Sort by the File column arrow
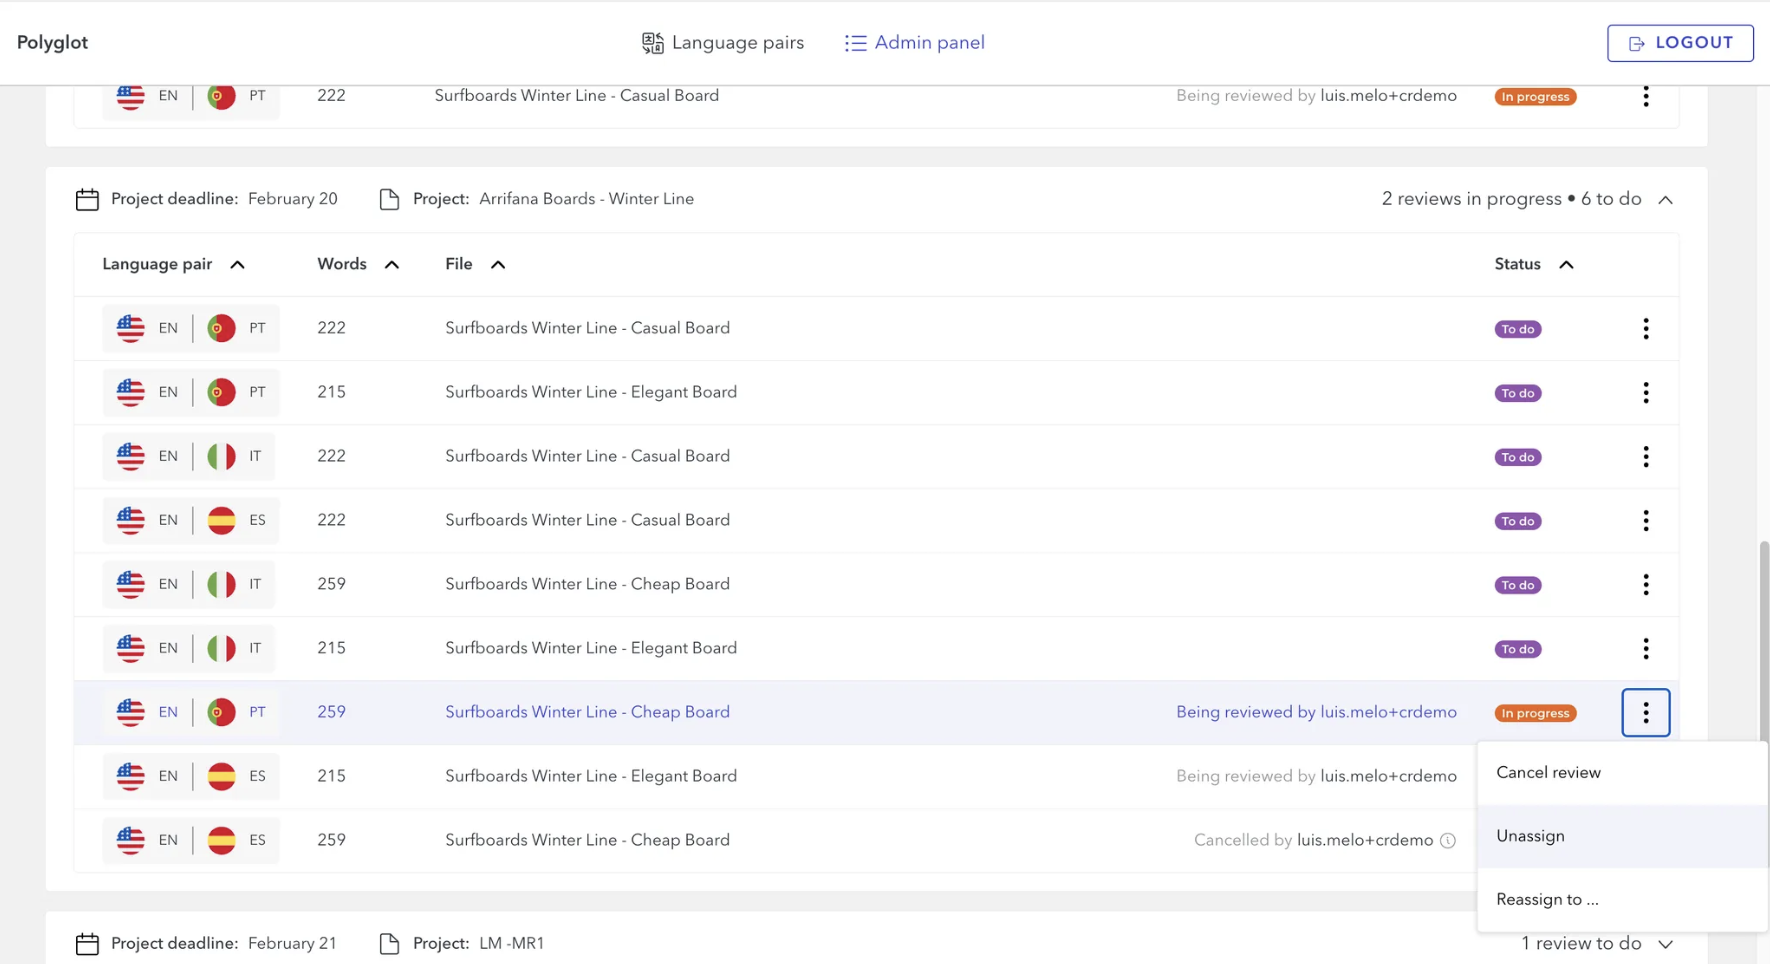 point(498,265)
